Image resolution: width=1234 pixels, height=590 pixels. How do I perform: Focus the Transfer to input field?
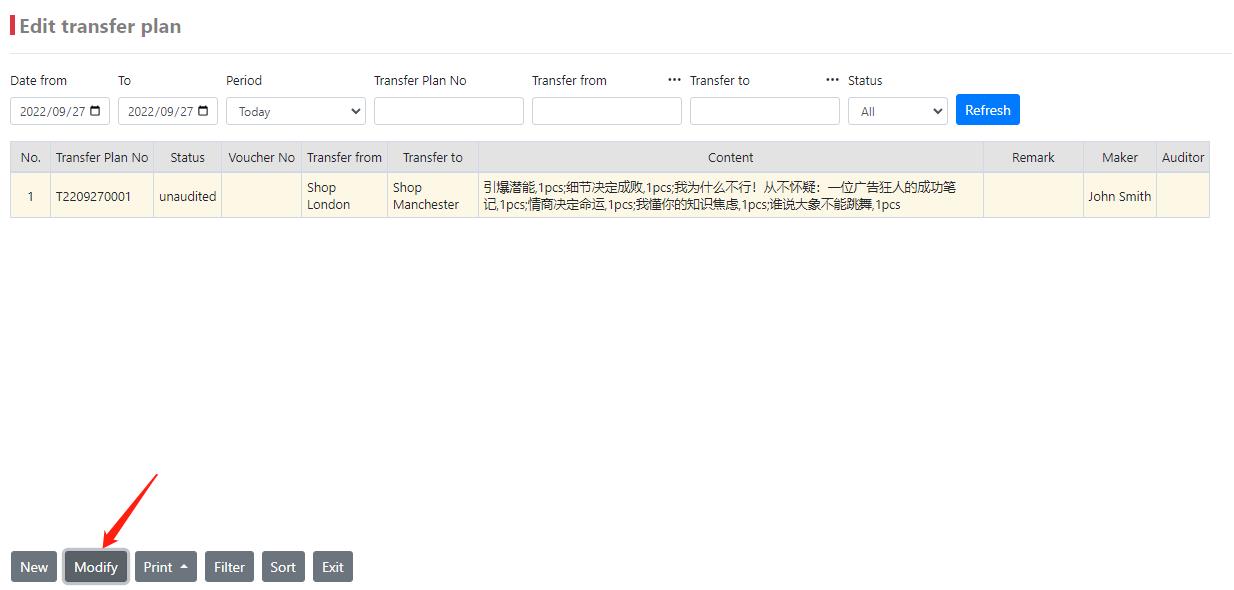point(765,111)
